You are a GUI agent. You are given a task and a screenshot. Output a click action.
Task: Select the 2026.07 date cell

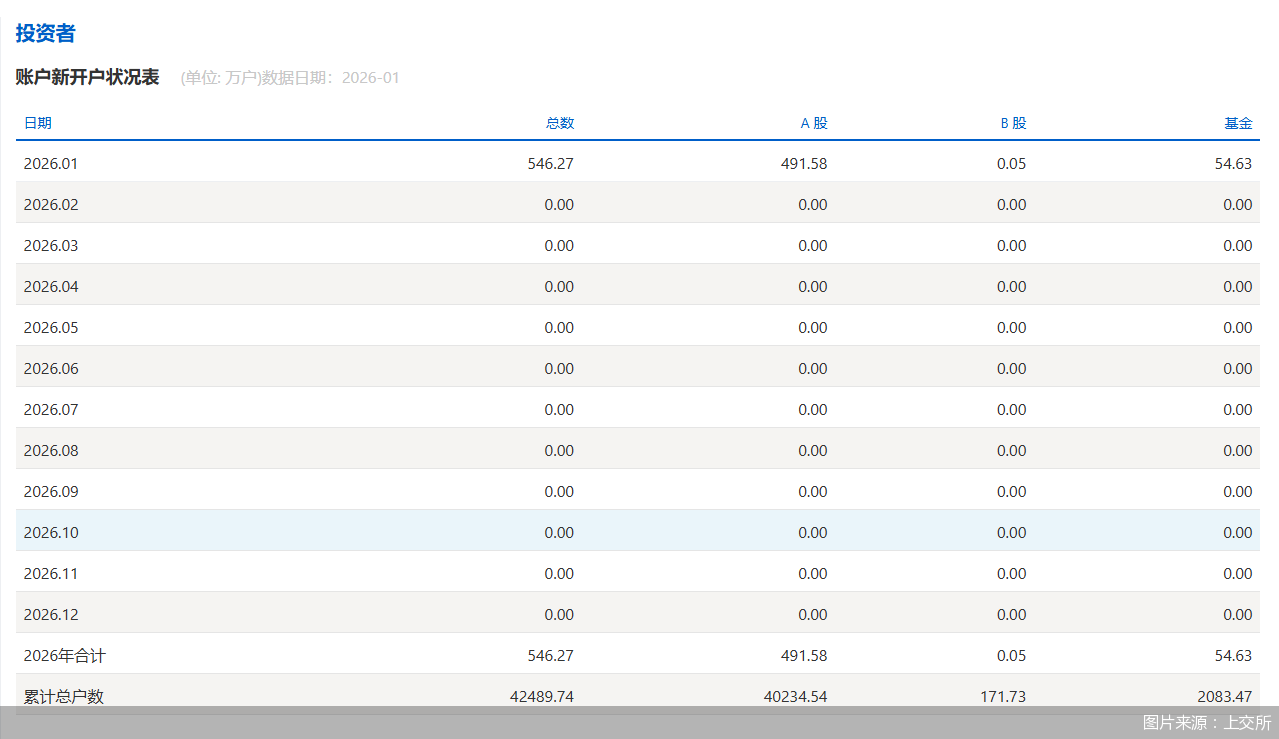pos(51,409)
